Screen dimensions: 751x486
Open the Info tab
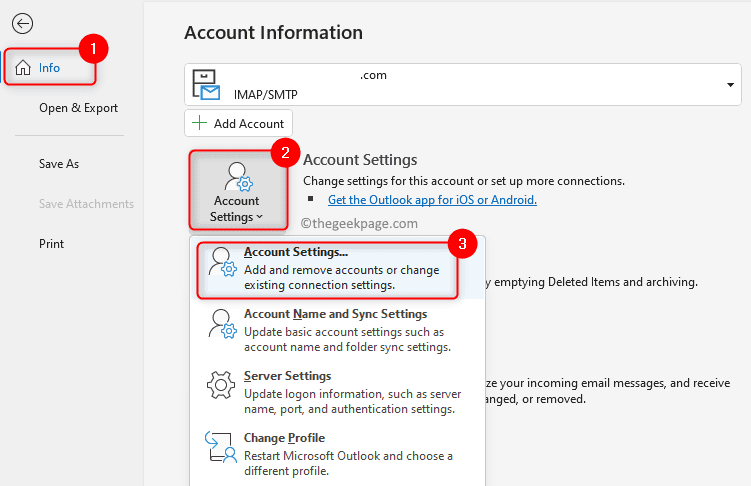[50, 68]
